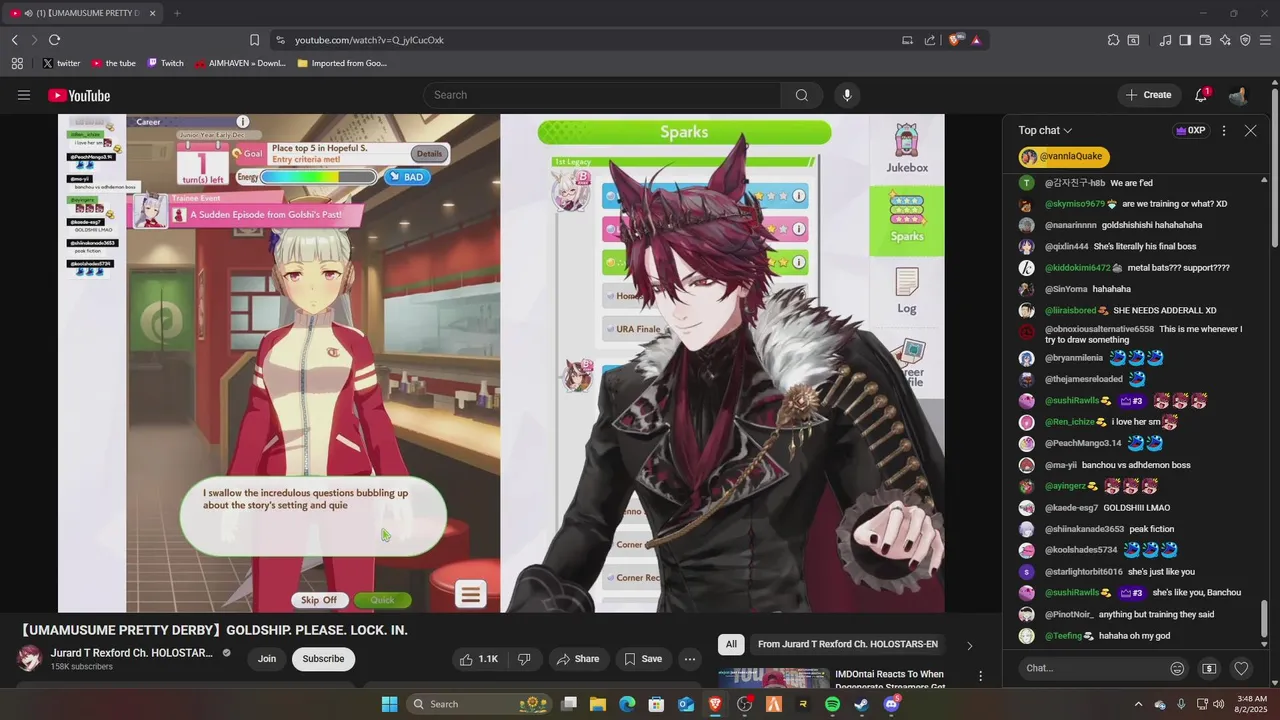1280x720 pixels.
Task: Open Super Chat dollar icon
Action: coord(1209,668)
